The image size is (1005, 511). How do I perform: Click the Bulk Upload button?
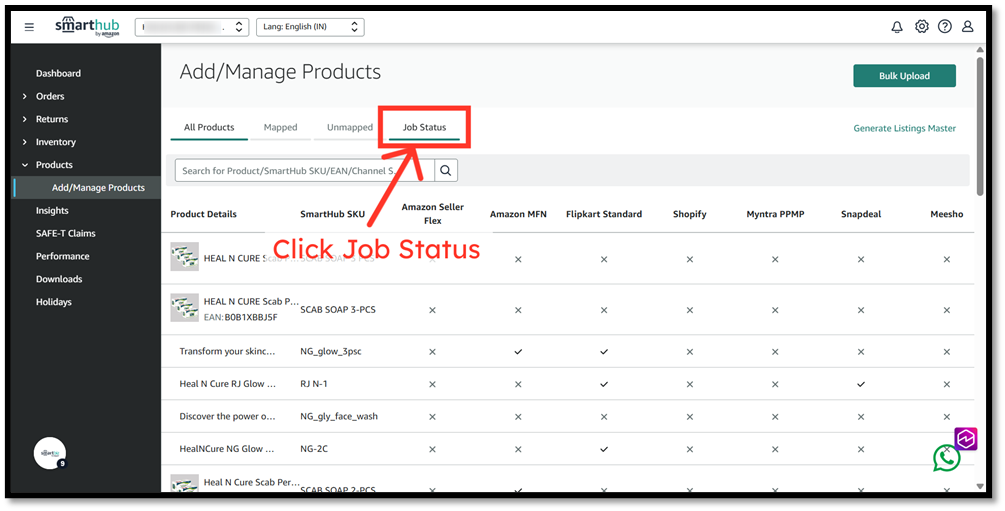coord(904,76)
